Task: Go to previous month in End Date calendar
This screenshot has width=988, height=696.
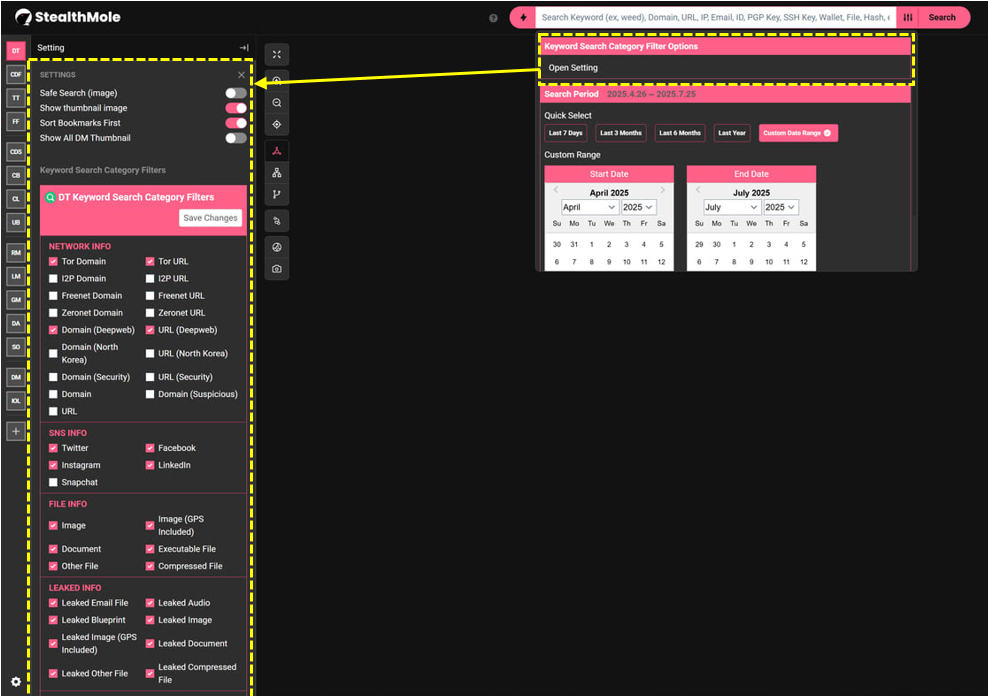Action: pyautogui.click(x=698, y=190)
